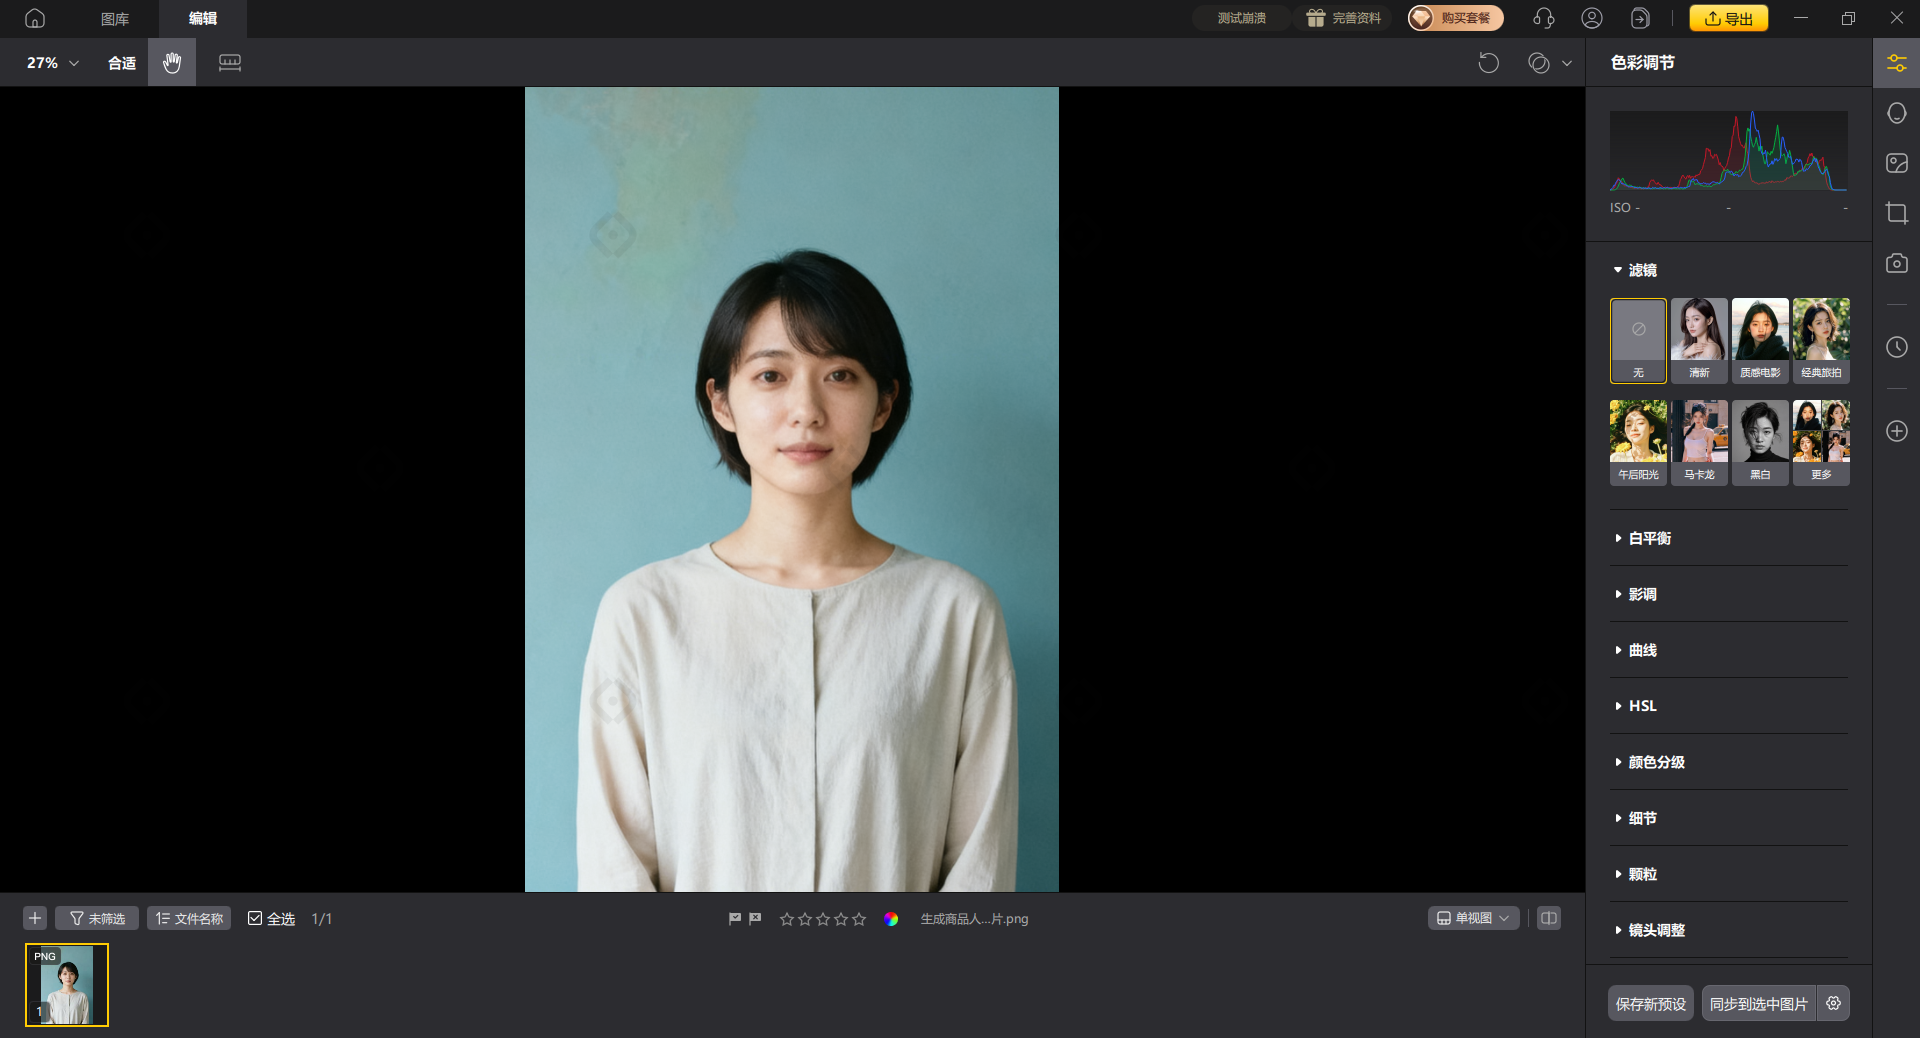Open the crop tool in sidebar
Screen dimensions: 1920x1038
pos(1896,213)
